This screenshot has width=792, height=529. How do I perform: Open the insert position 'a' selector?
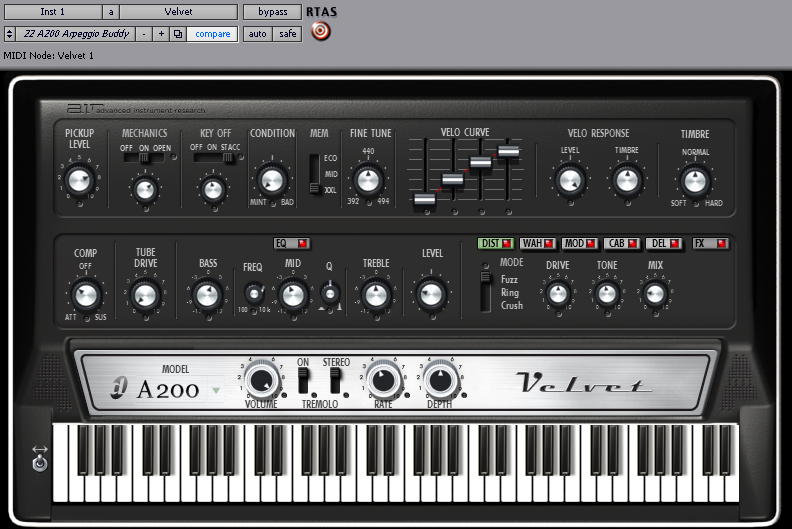(111, 12)
